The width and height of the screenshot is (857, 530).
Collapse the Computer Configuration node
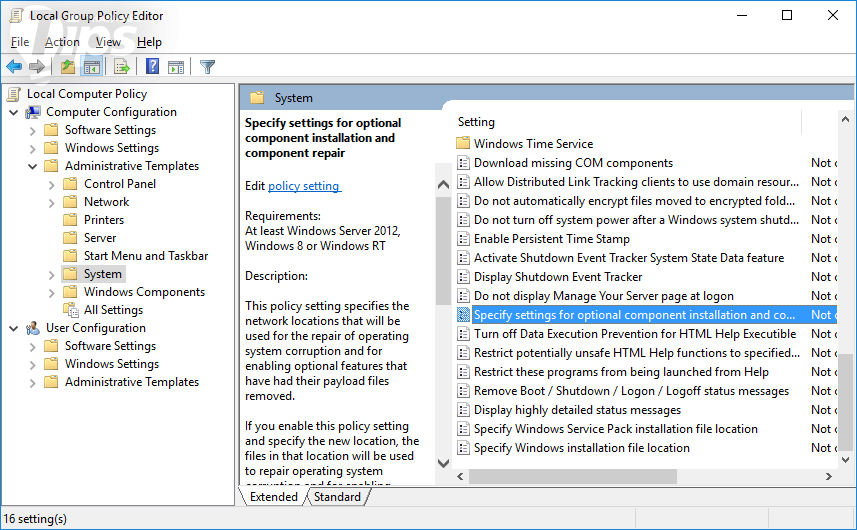pyautogui.click(x=14, y=113)
